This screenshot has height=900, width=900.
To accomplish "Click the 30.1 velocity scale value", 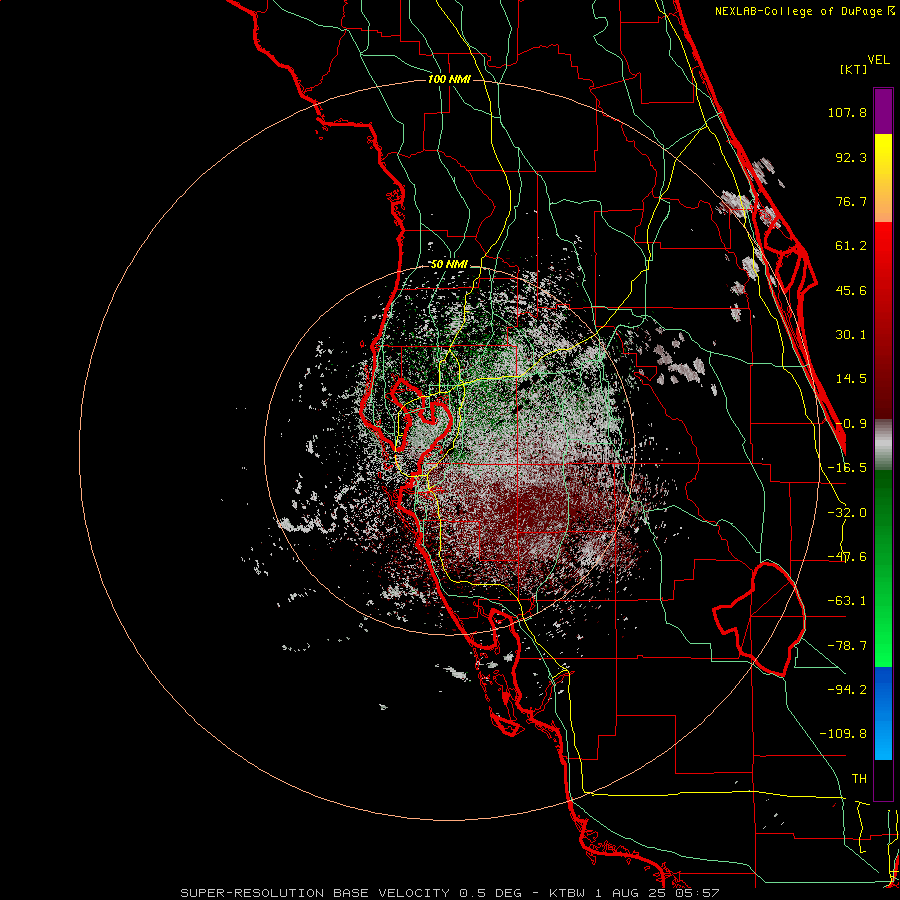I will (851, 335).
